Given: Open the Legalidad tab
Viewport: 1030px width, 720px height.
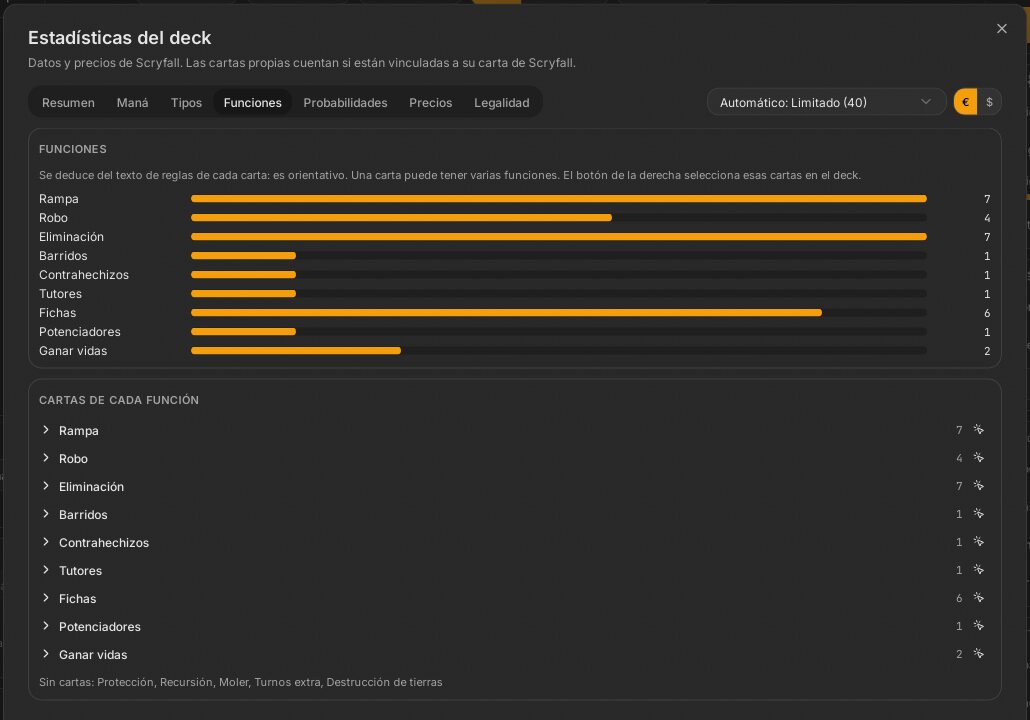Looking at the screenshot, I should click(501, 102).
